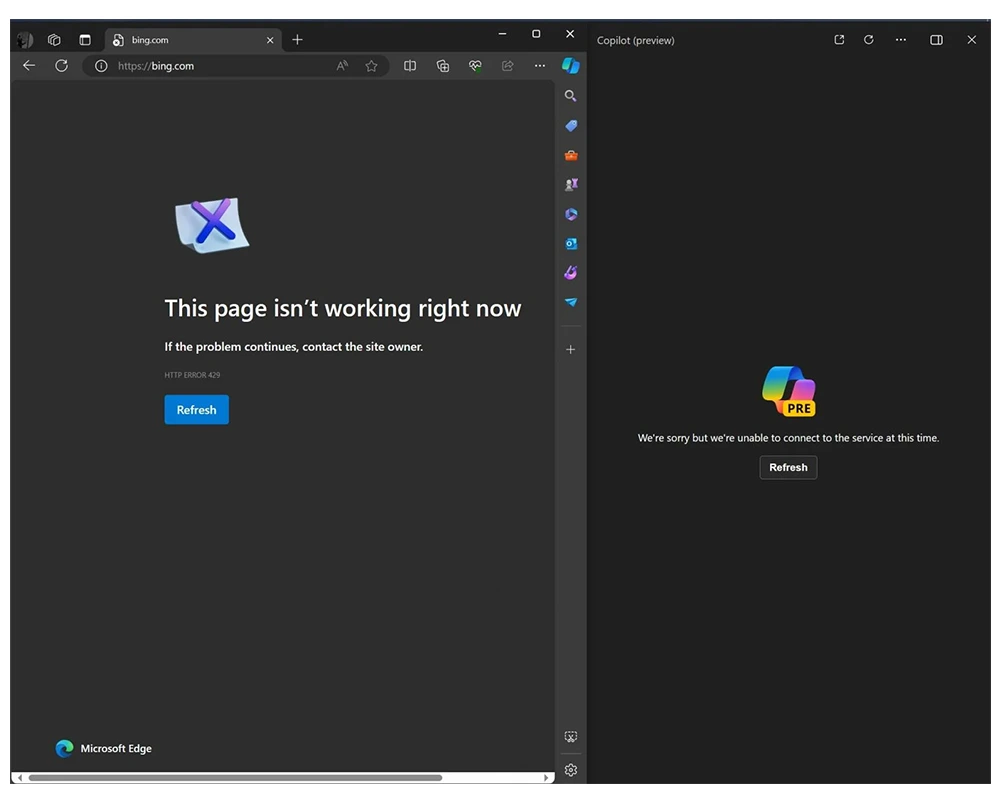Click Refresh on the error page
The width and height of the screenshot is (1000, 802).
point(196,410)
